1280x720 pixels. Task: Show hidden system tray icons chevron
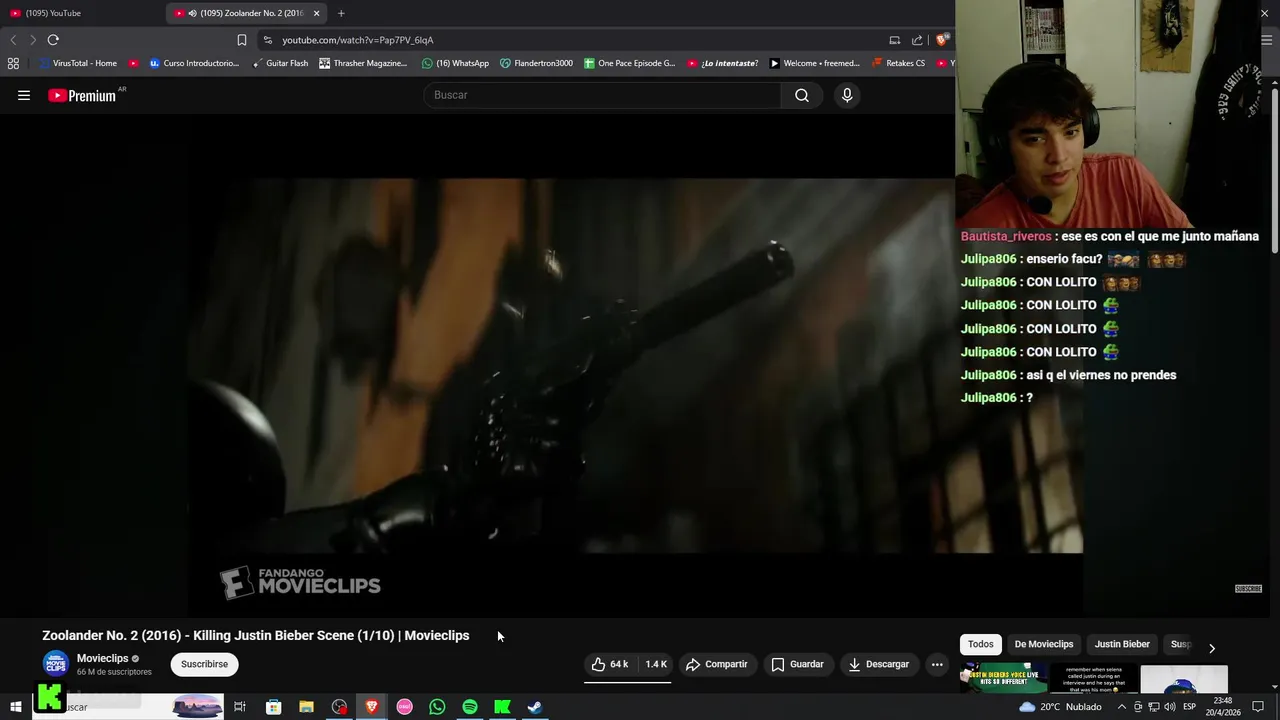(x=1122, y=707)
